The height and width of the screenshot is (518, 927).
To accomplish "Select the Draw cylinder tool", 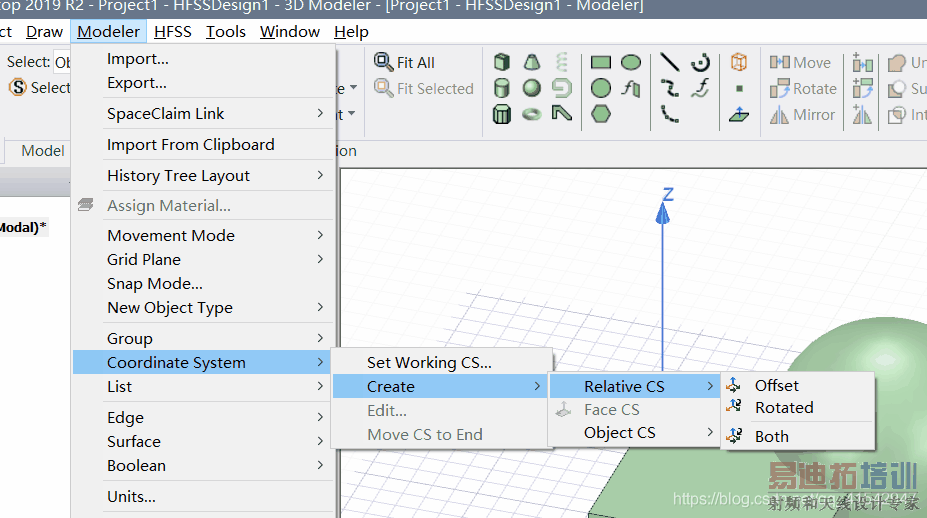I will (x=502, y=89).
